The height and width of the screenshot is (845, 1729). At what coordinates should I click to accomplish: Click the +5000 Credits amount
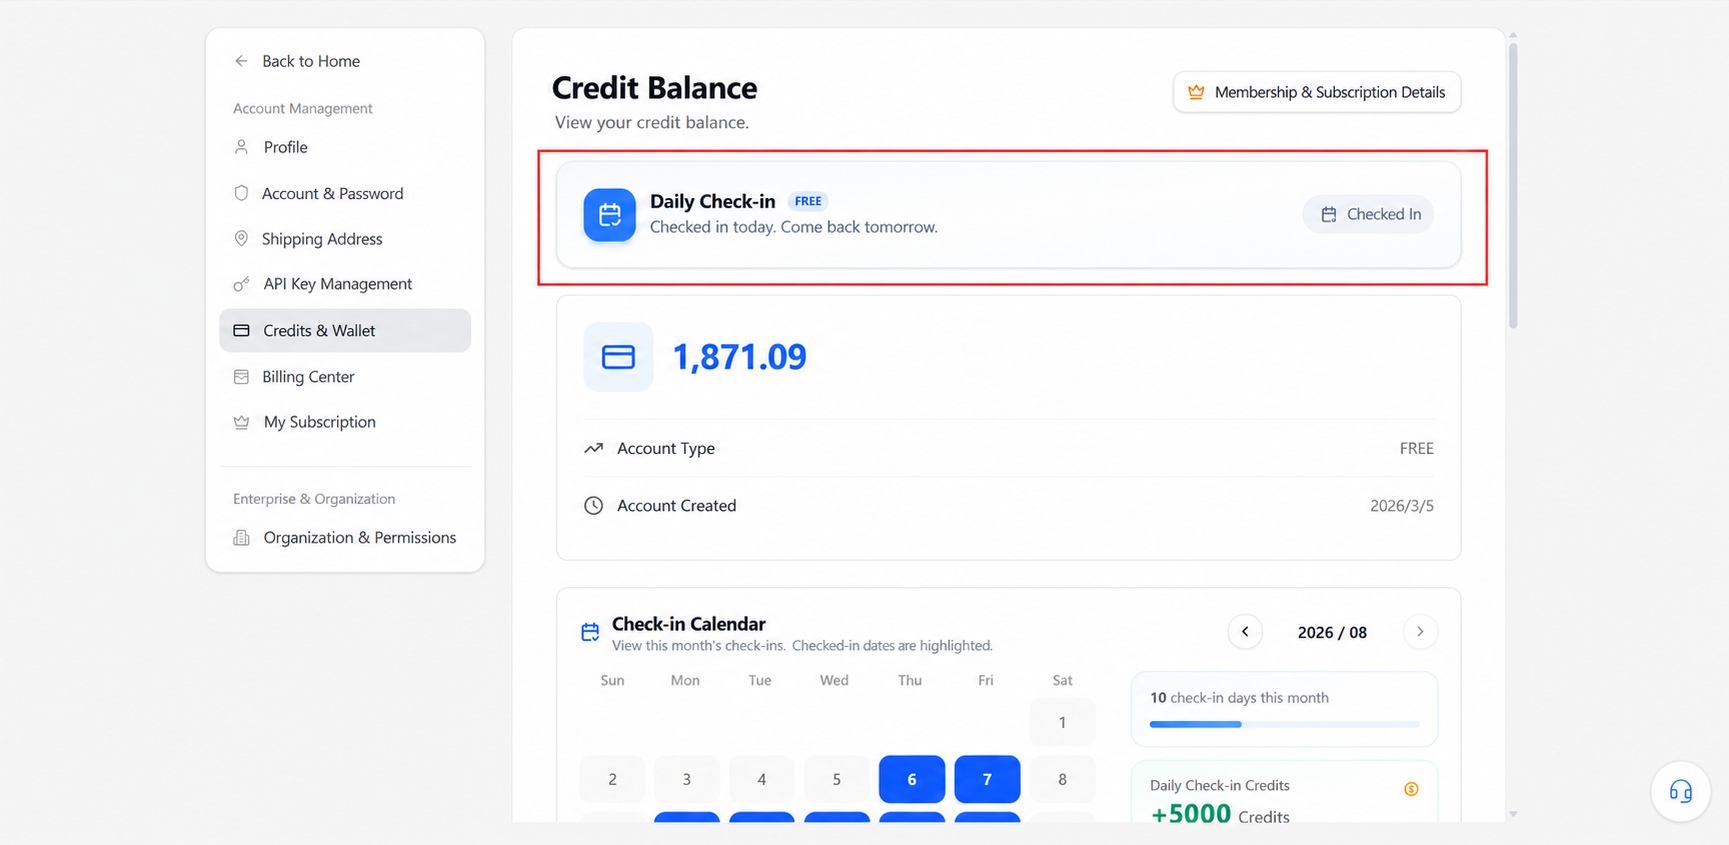1220,814
